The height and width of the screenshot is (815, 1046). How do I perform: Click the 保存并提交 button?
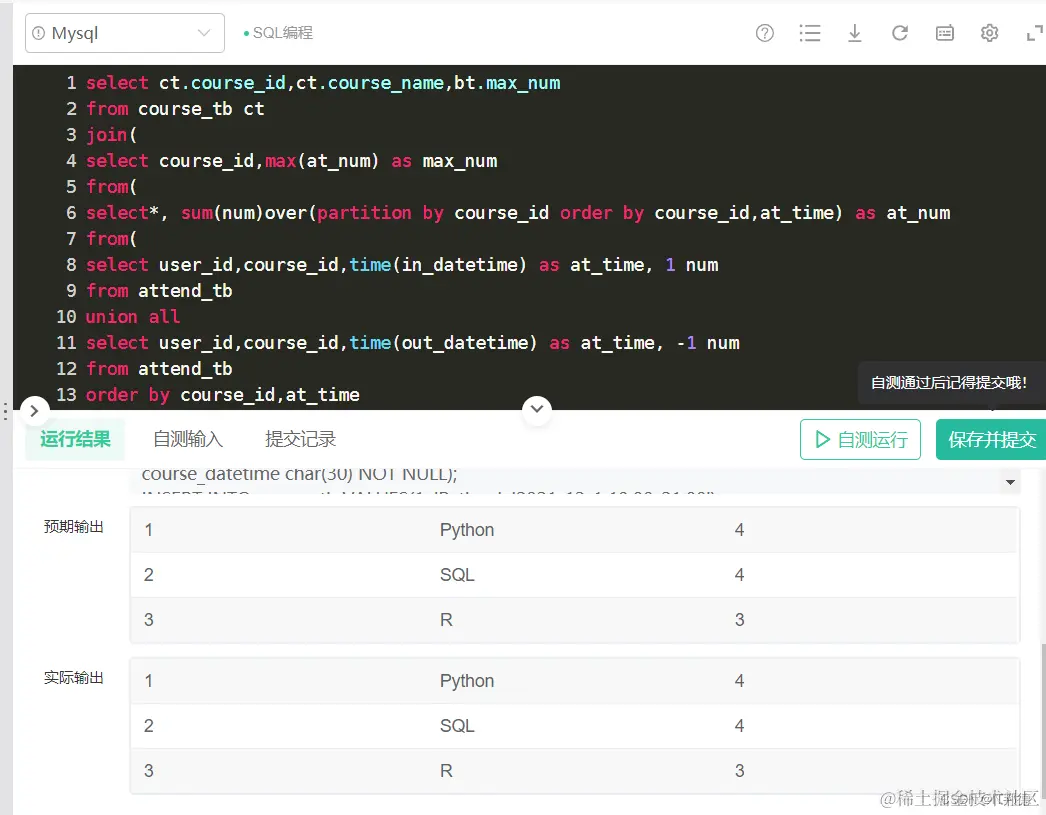coord(992,440)
